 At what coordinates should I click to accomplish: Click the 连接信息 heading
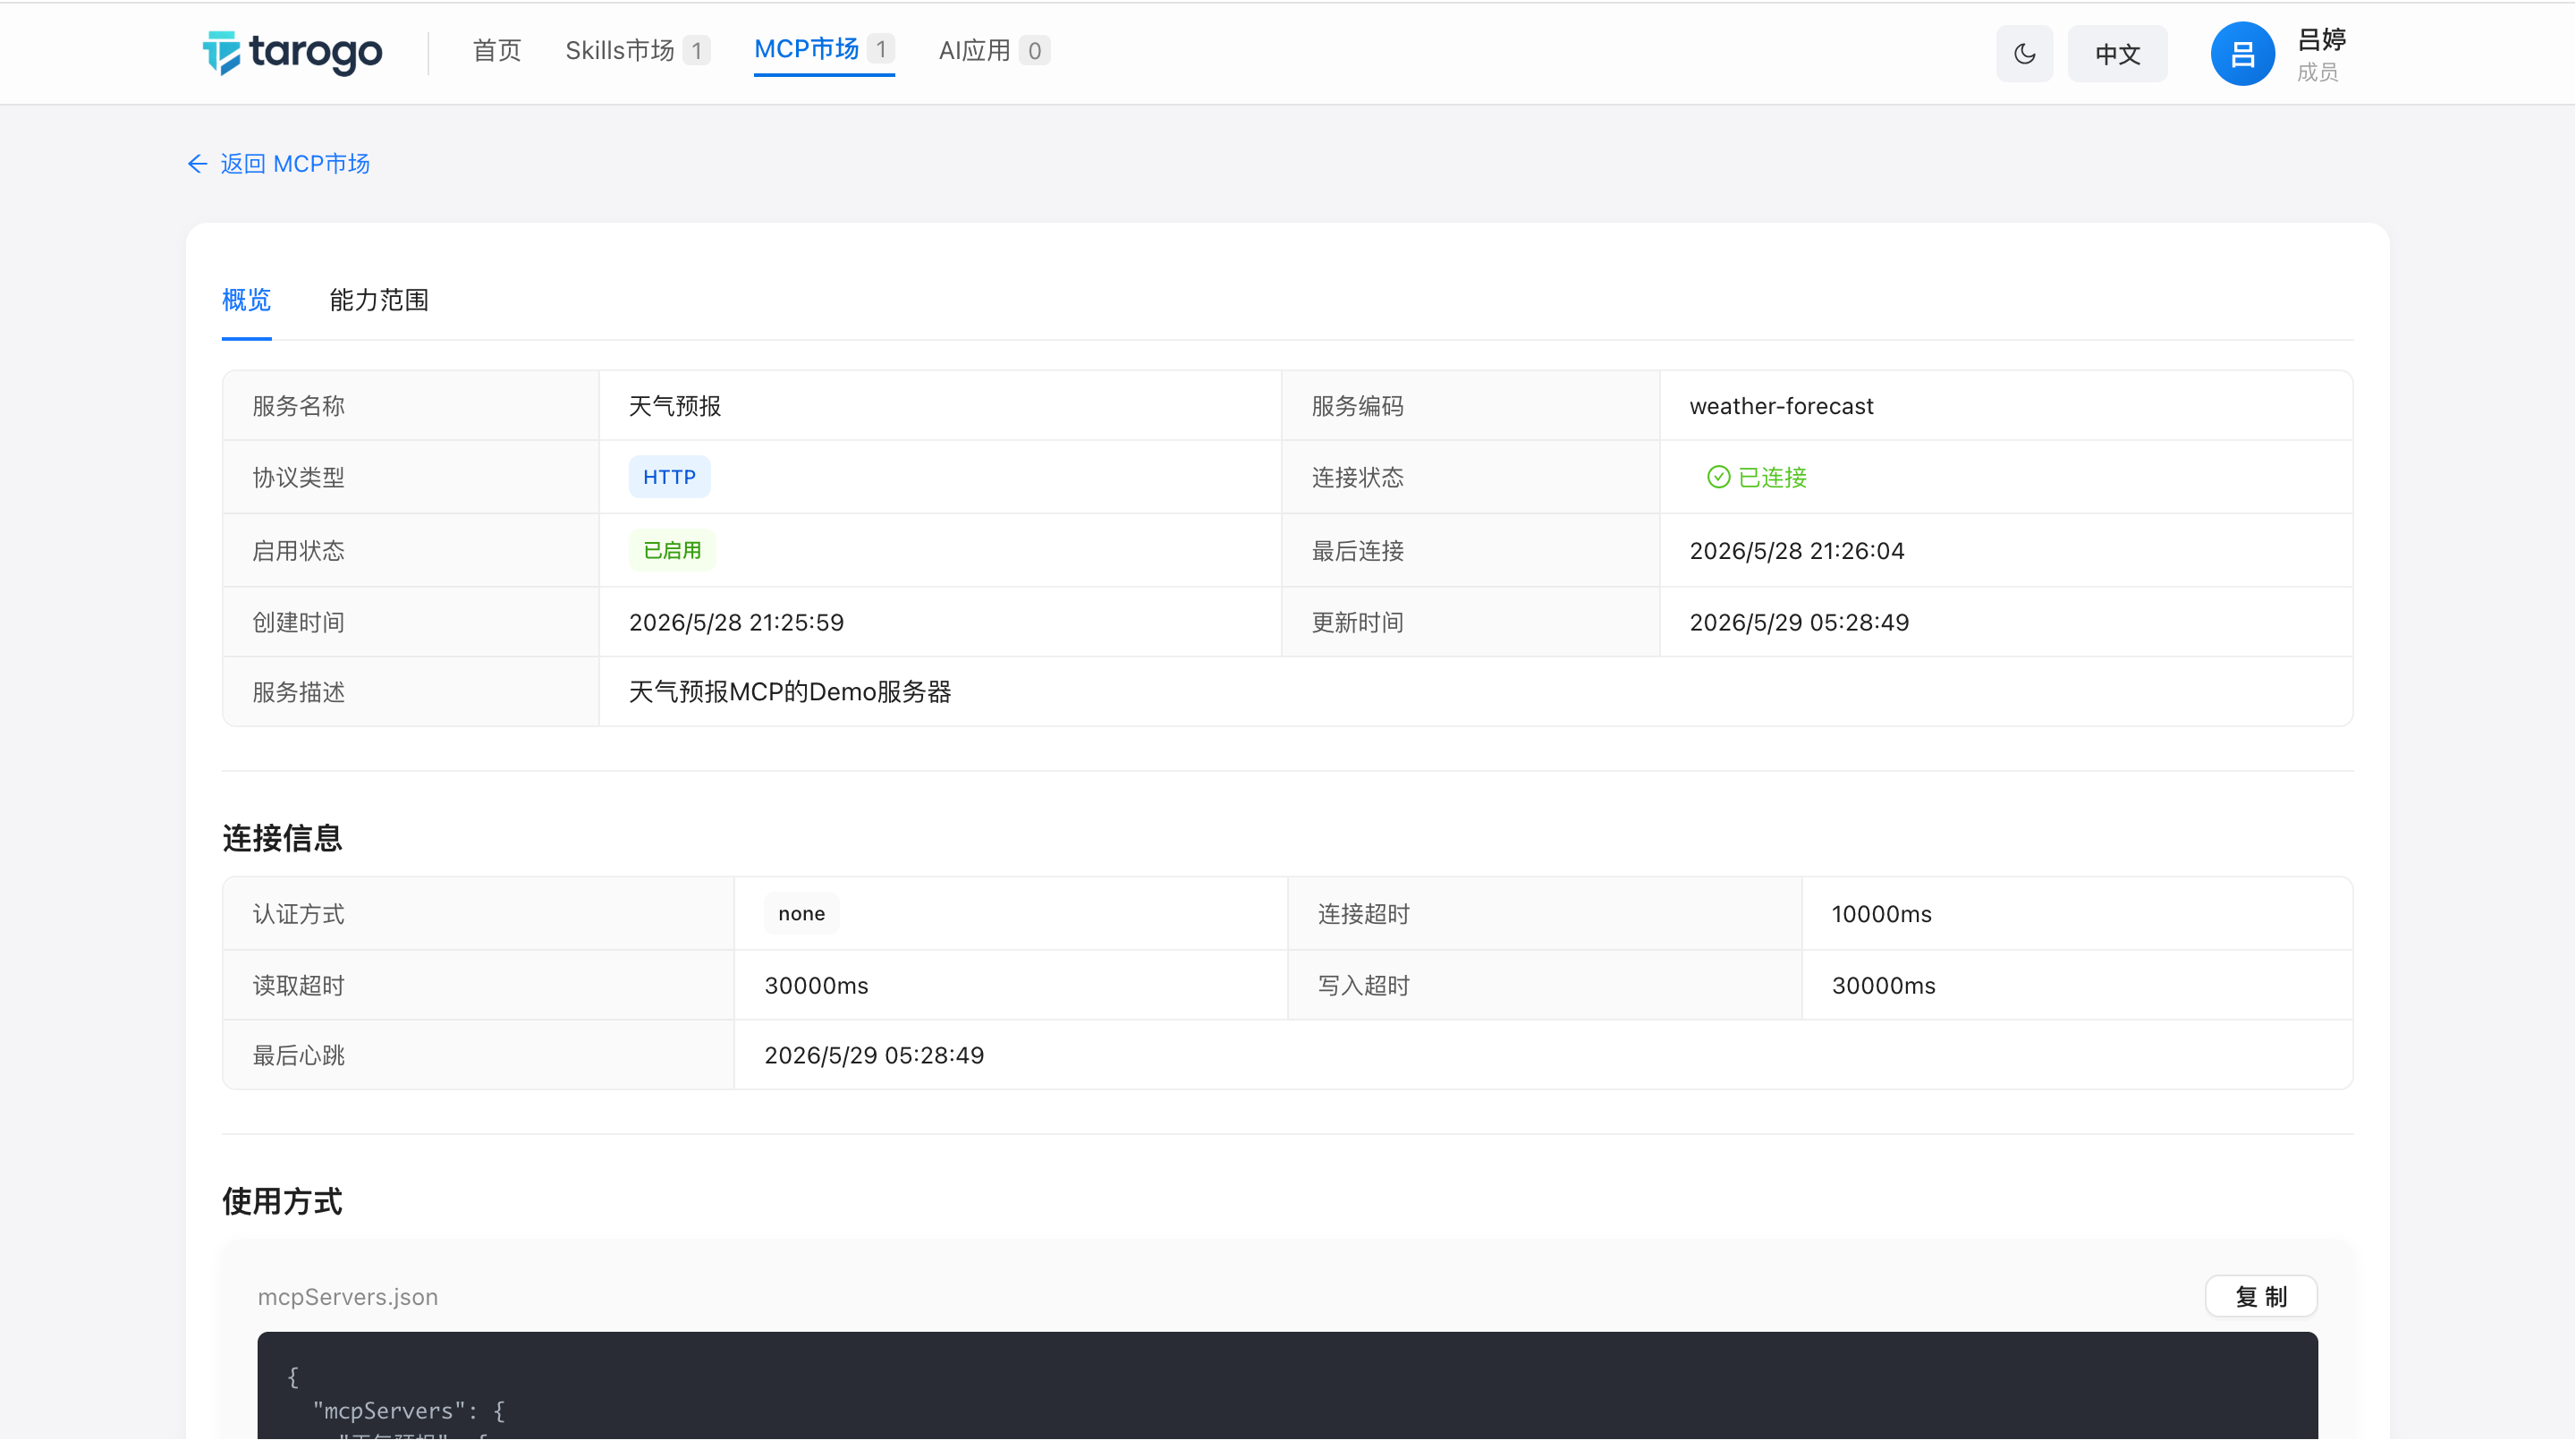point(282,838)
